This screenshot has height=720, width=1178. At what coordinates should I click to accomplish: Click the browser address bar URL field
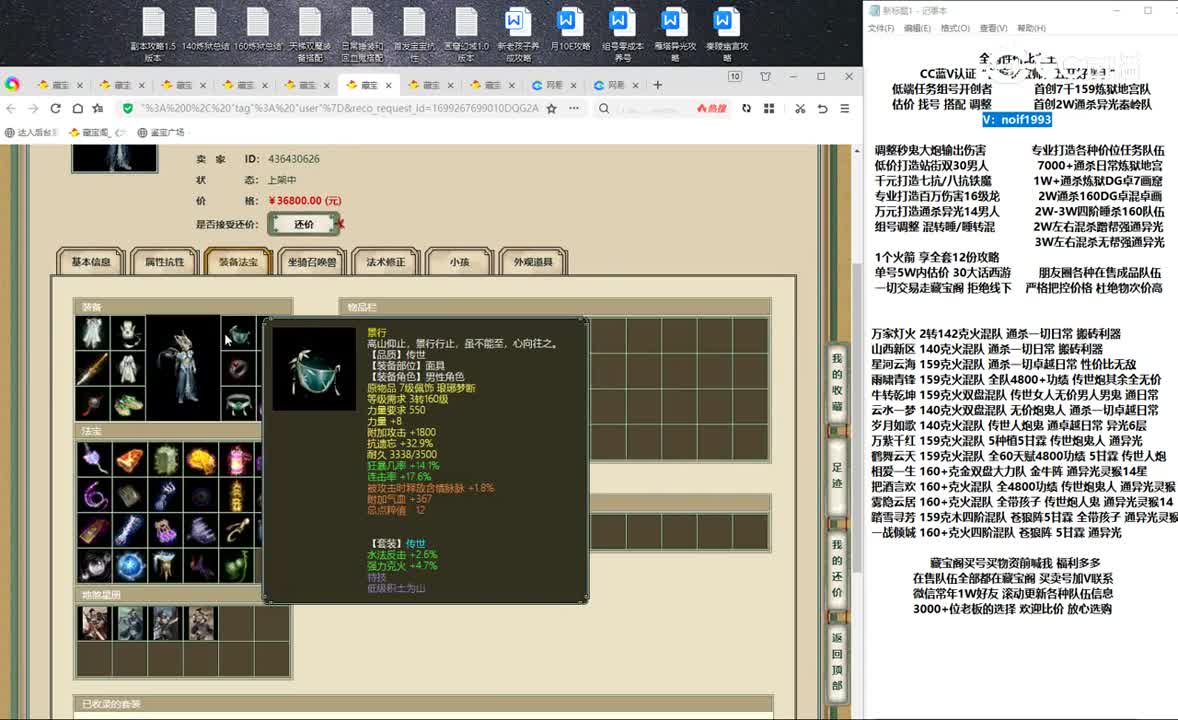coord(339,108)
